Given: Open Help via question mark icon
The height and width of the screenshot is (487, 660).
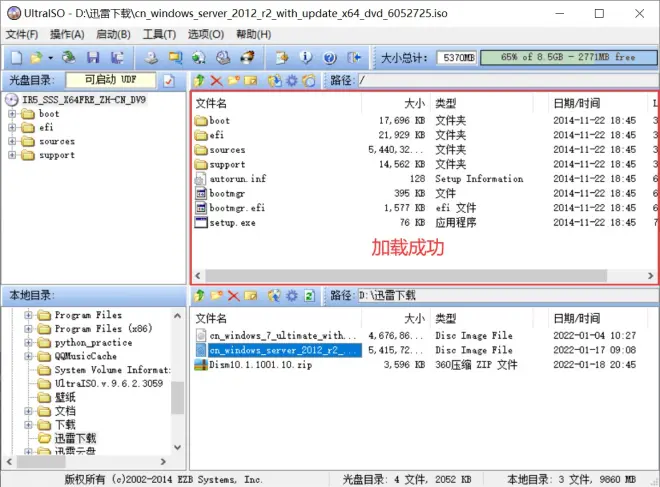Looking at the screenshot, I should pos(330,57).
